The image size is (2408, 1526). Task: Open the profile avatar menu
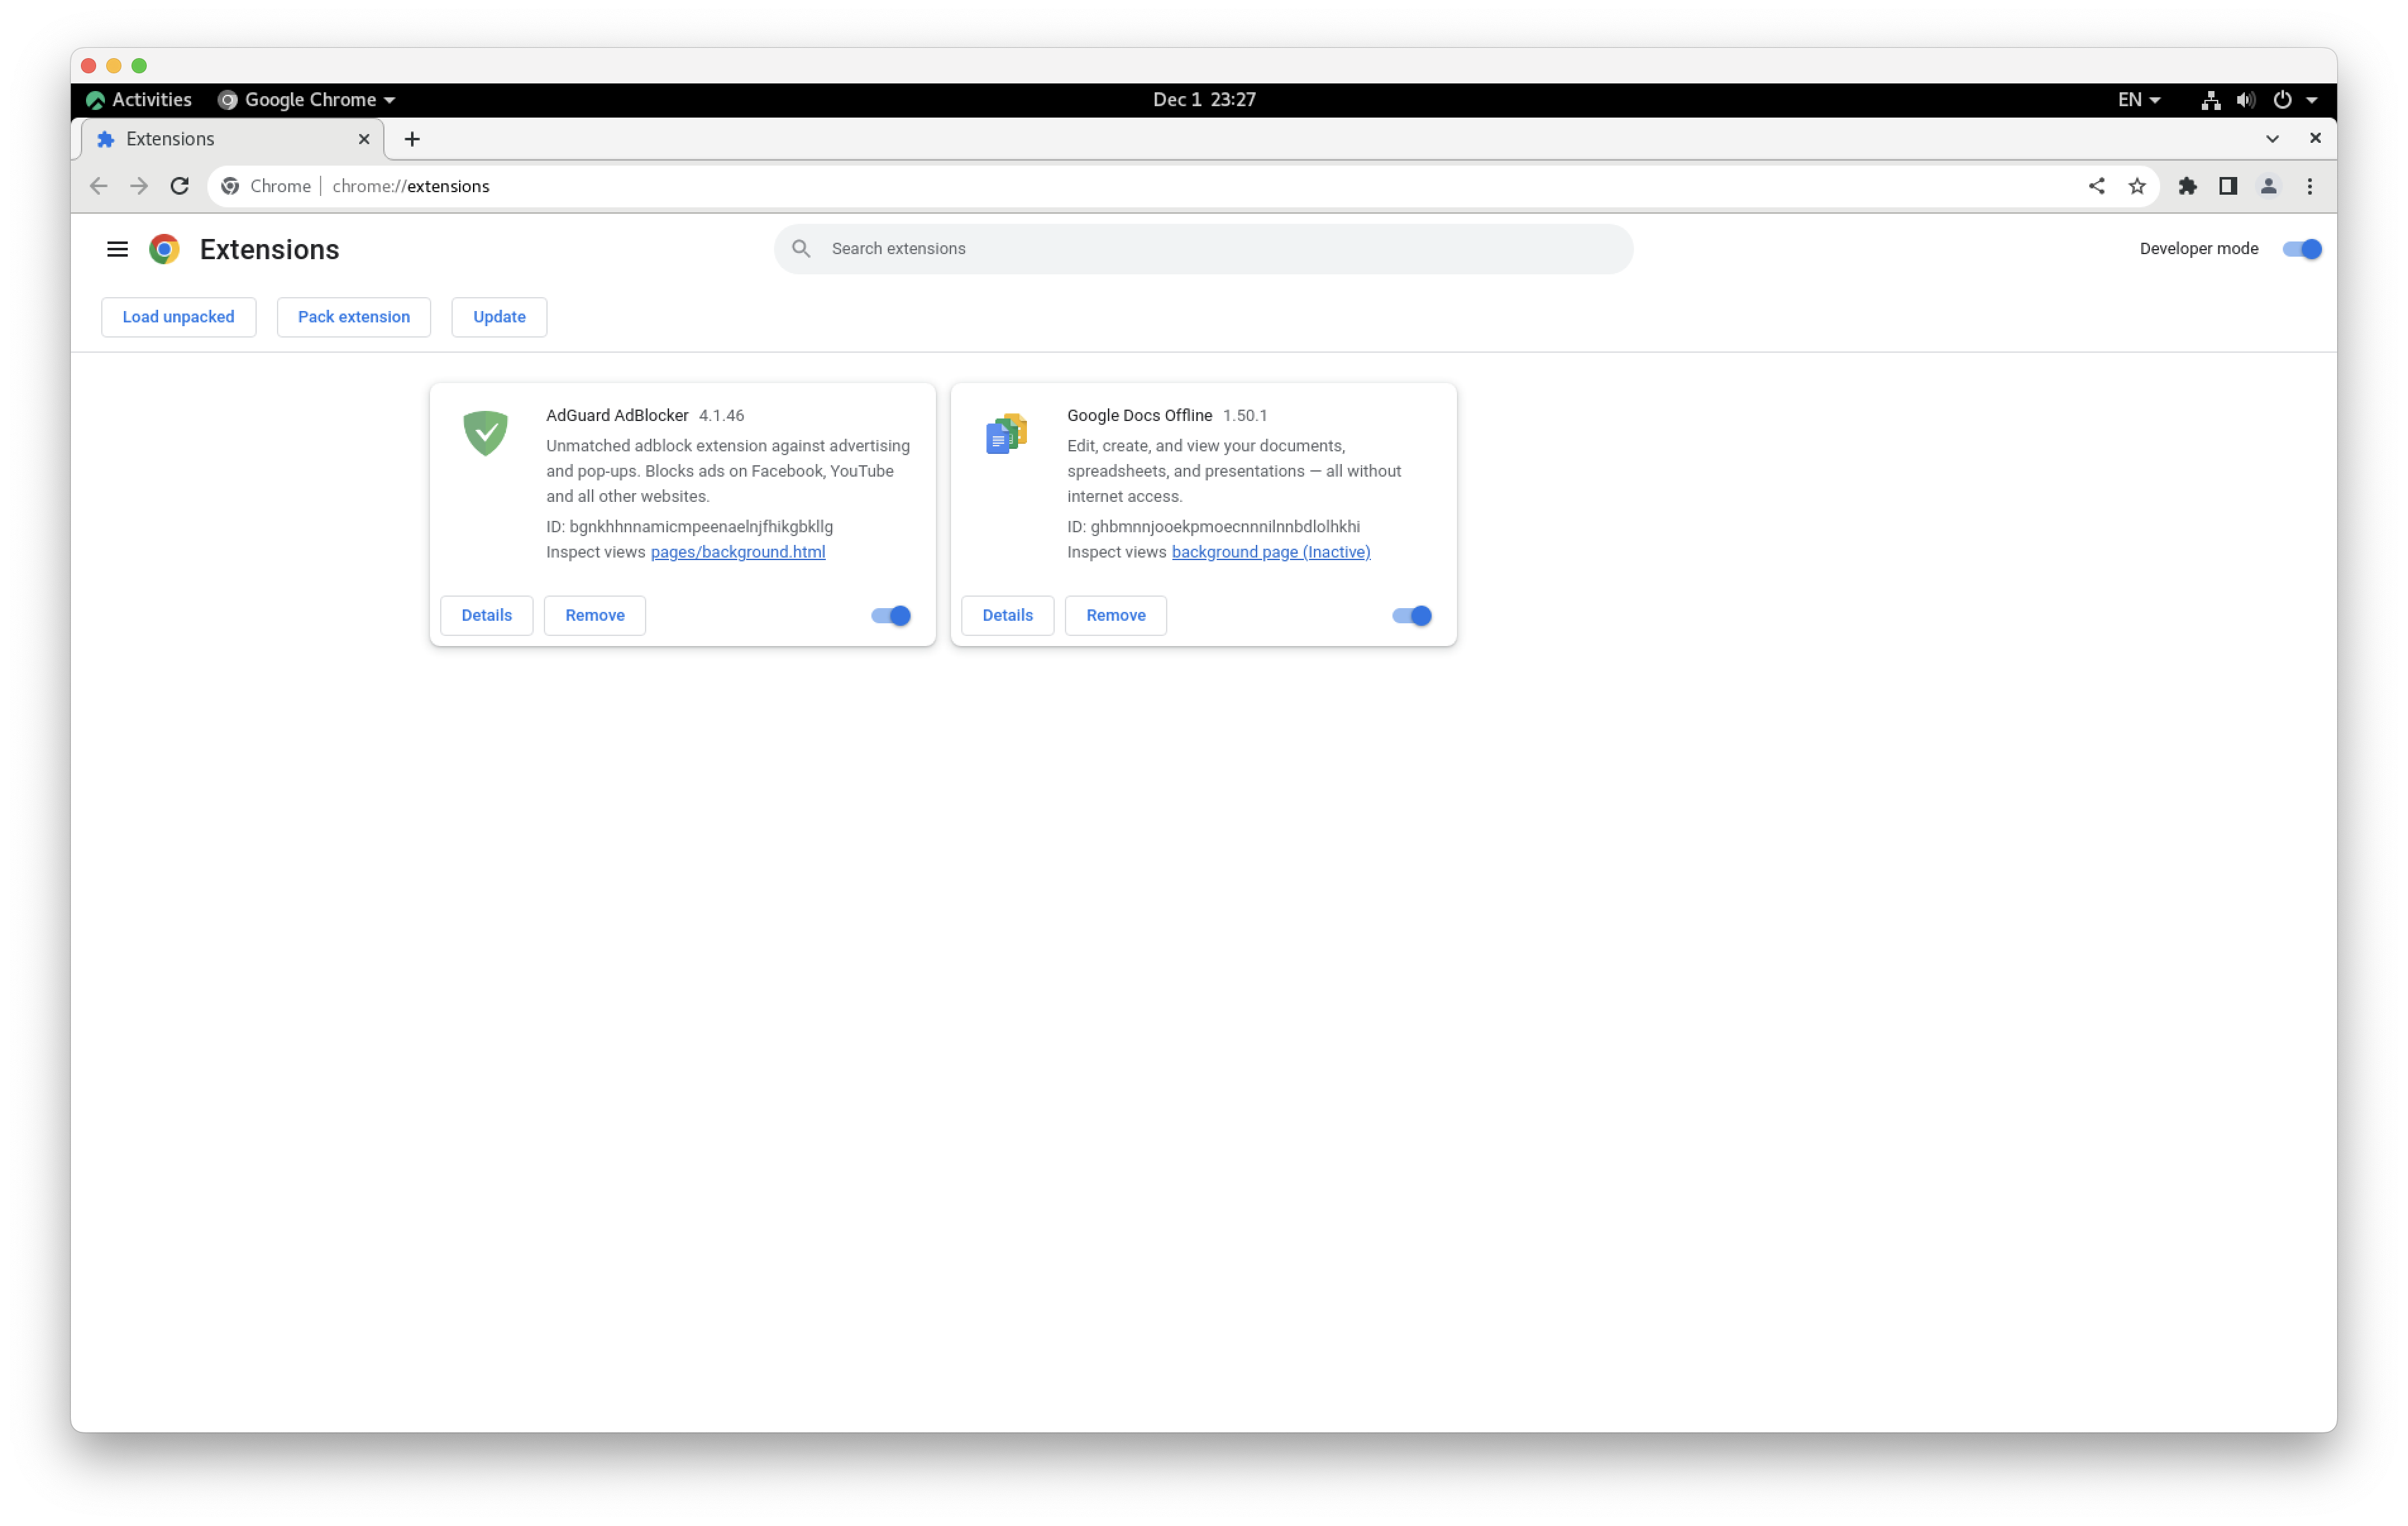2269,186
